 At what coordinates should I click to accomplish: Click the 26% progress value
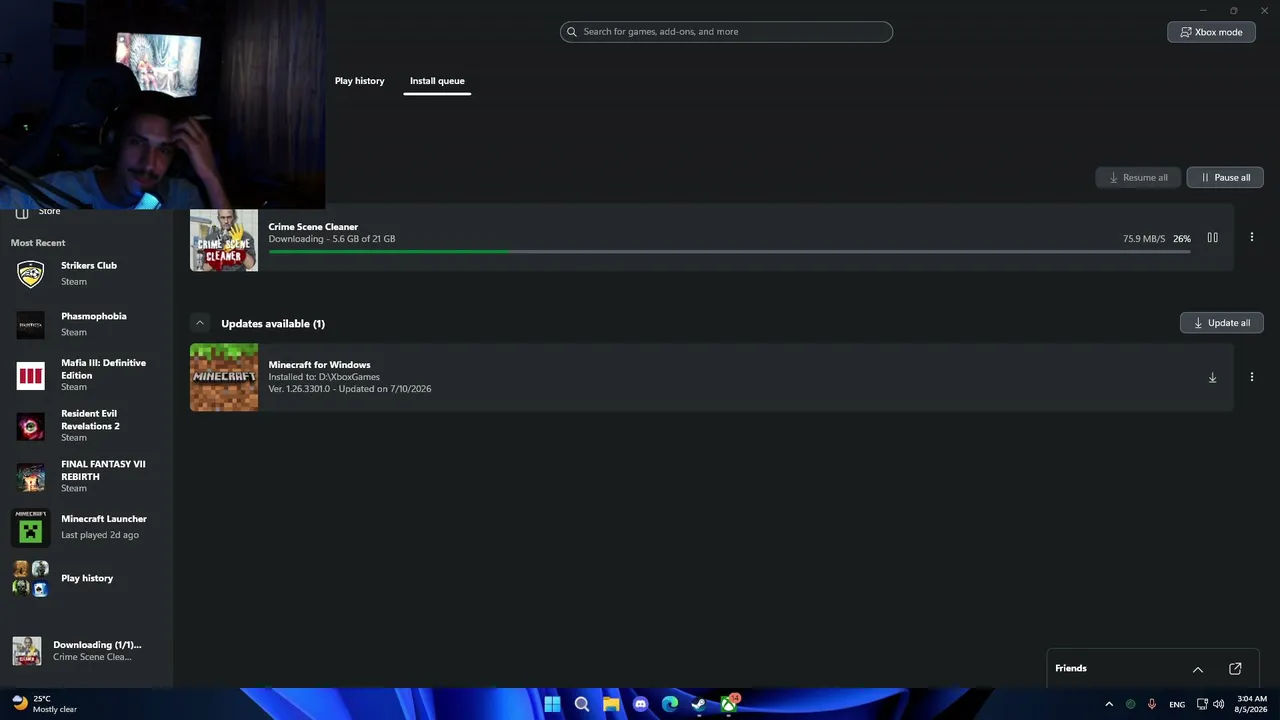tap(1182, 239)
